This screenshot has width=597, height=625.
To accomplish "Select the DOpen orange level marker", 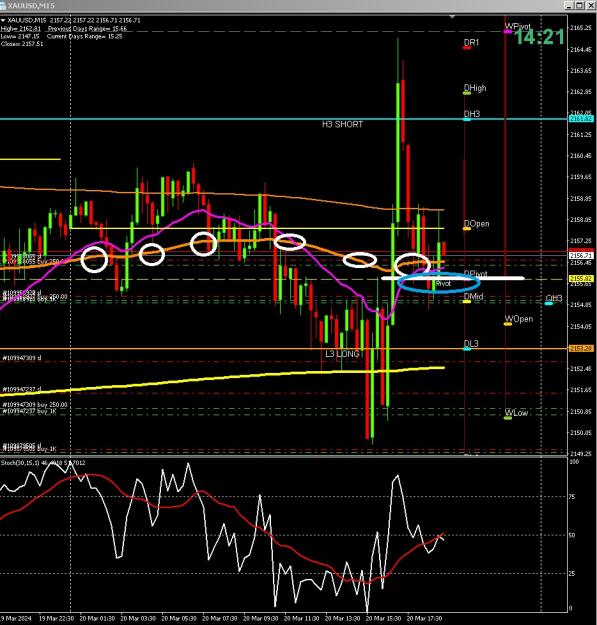I will point(467,229).
